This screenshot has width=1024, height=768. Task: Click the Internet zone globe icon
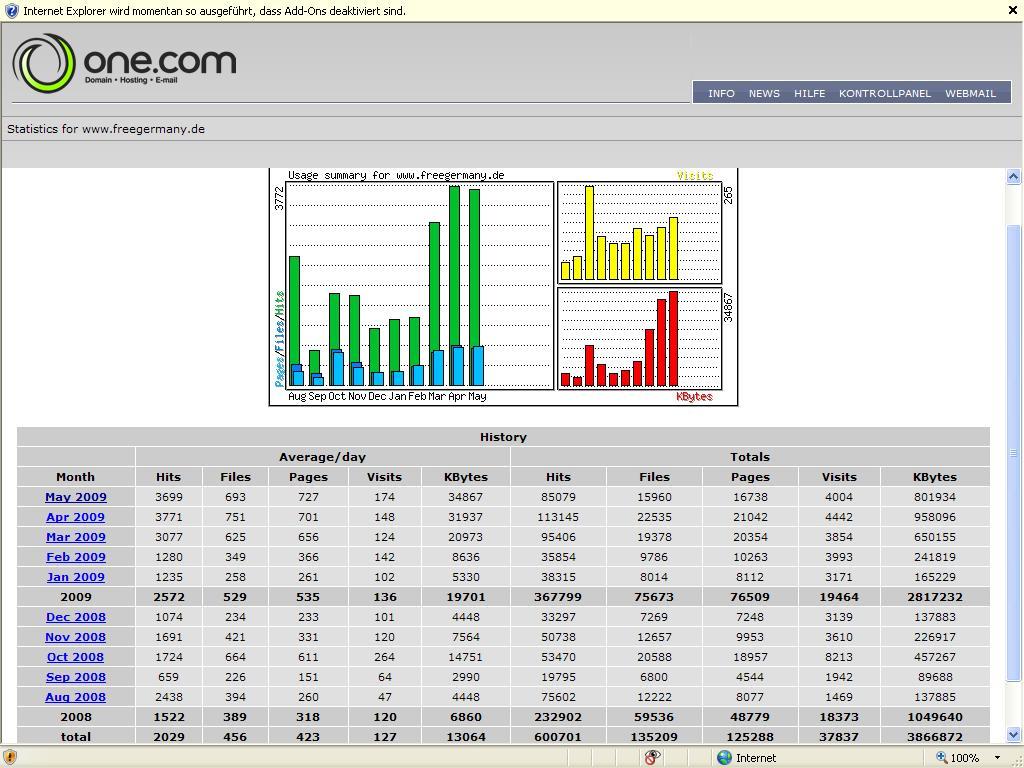click(x=724, y=758)
